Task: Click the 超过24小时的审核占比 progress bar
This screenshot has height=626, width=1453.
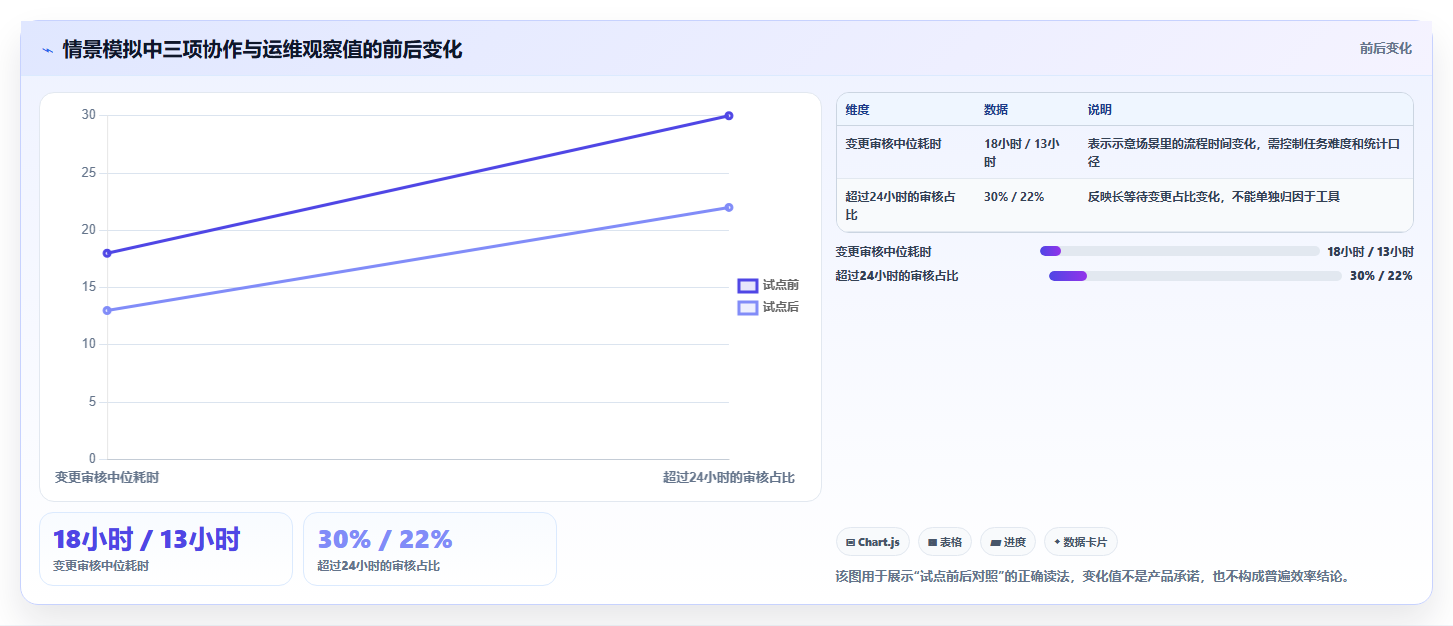Action: click(x=1195, y=276)
